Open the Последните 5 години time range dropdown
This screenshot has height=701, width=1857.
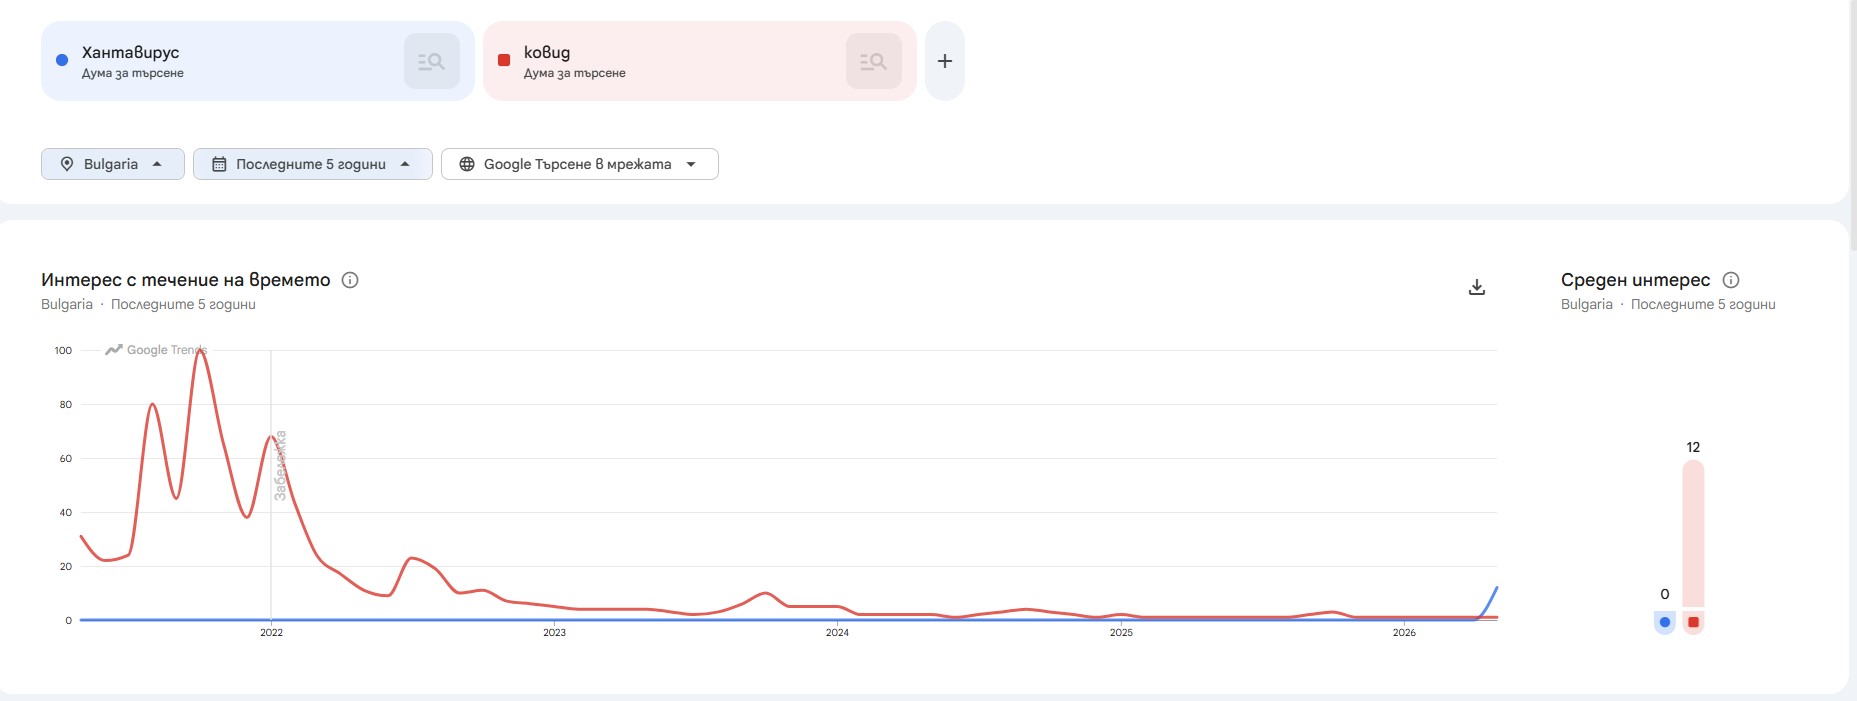tap(313, 164)
